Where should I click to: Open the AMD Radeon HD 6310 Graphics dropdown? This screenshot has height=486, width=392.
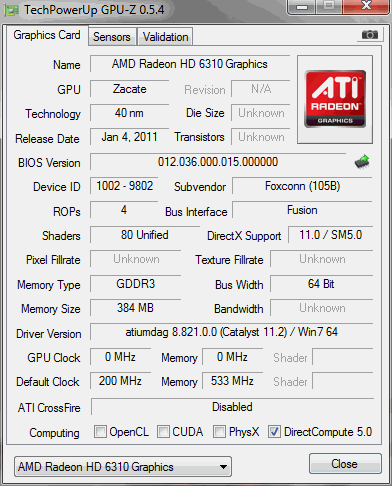[123, 467]
